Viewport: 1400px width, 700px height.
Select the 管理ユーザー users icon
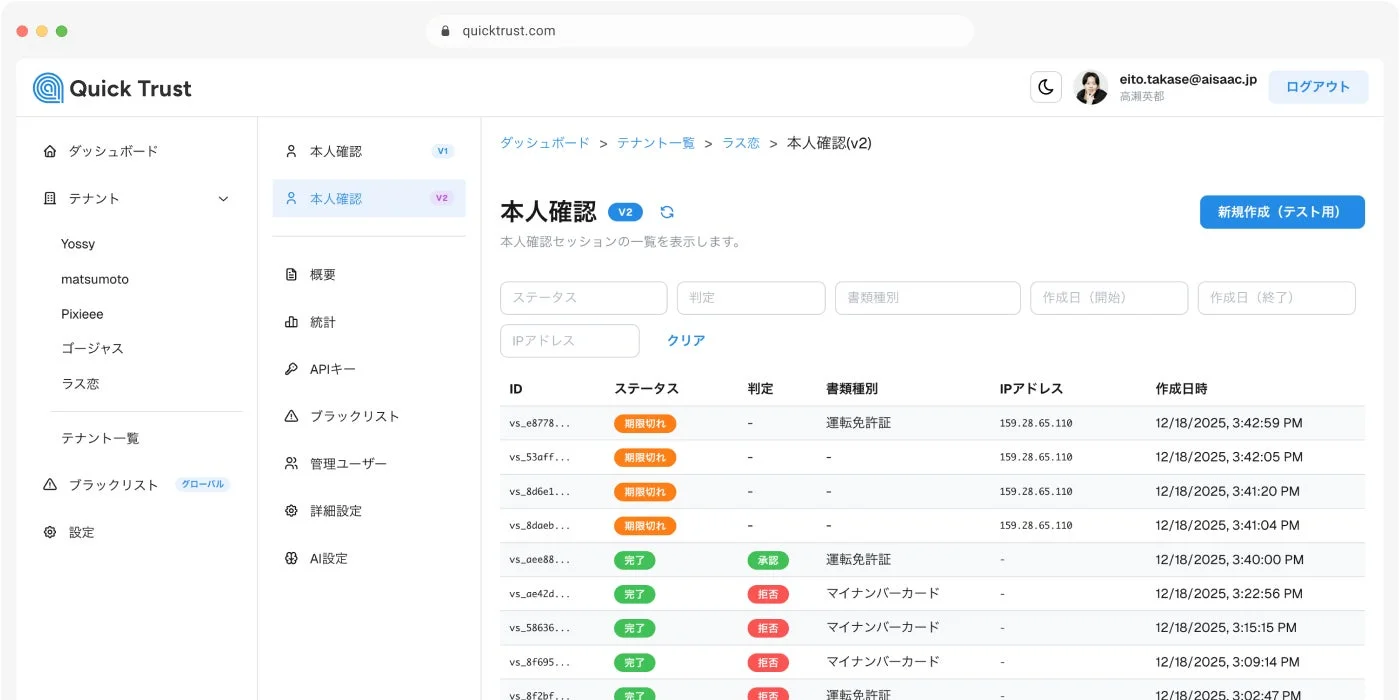(x=290, y=462)
